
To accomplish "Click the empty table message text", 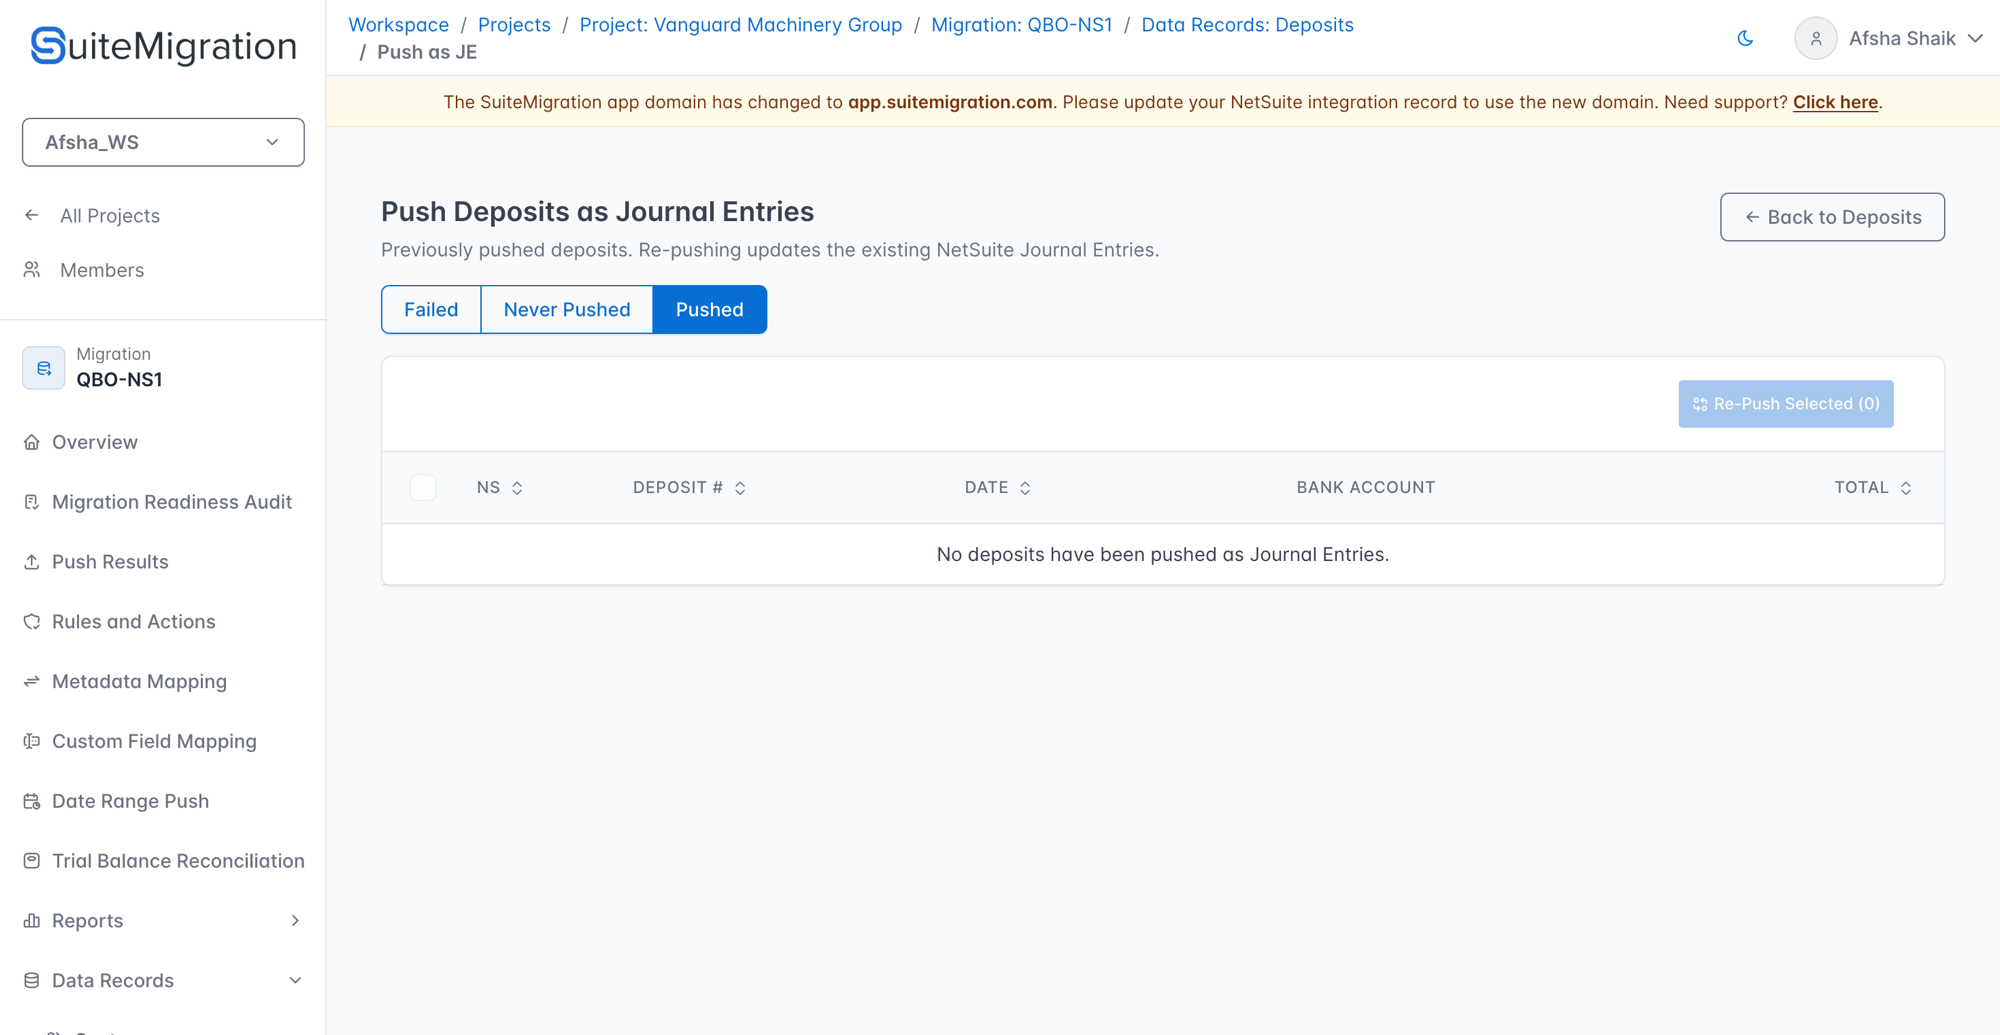I will tap(1163, 554).
